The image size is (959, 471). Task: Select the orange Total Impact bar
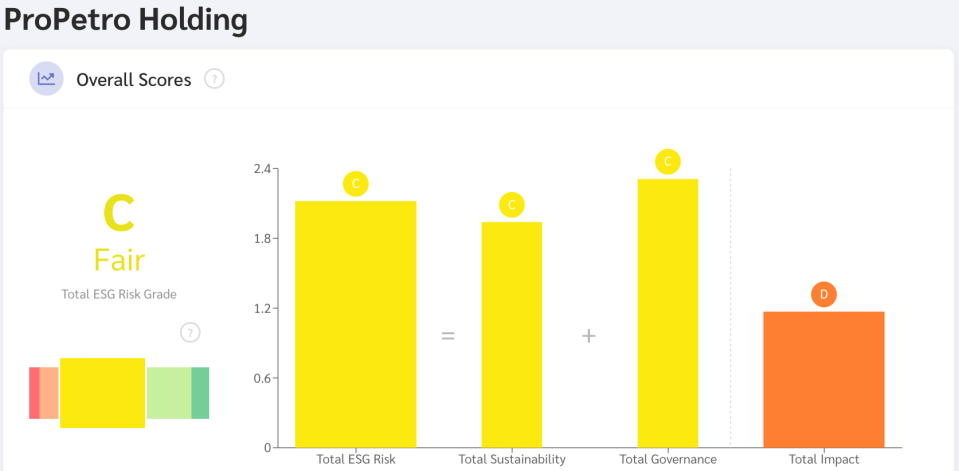[x=824, y=380]
